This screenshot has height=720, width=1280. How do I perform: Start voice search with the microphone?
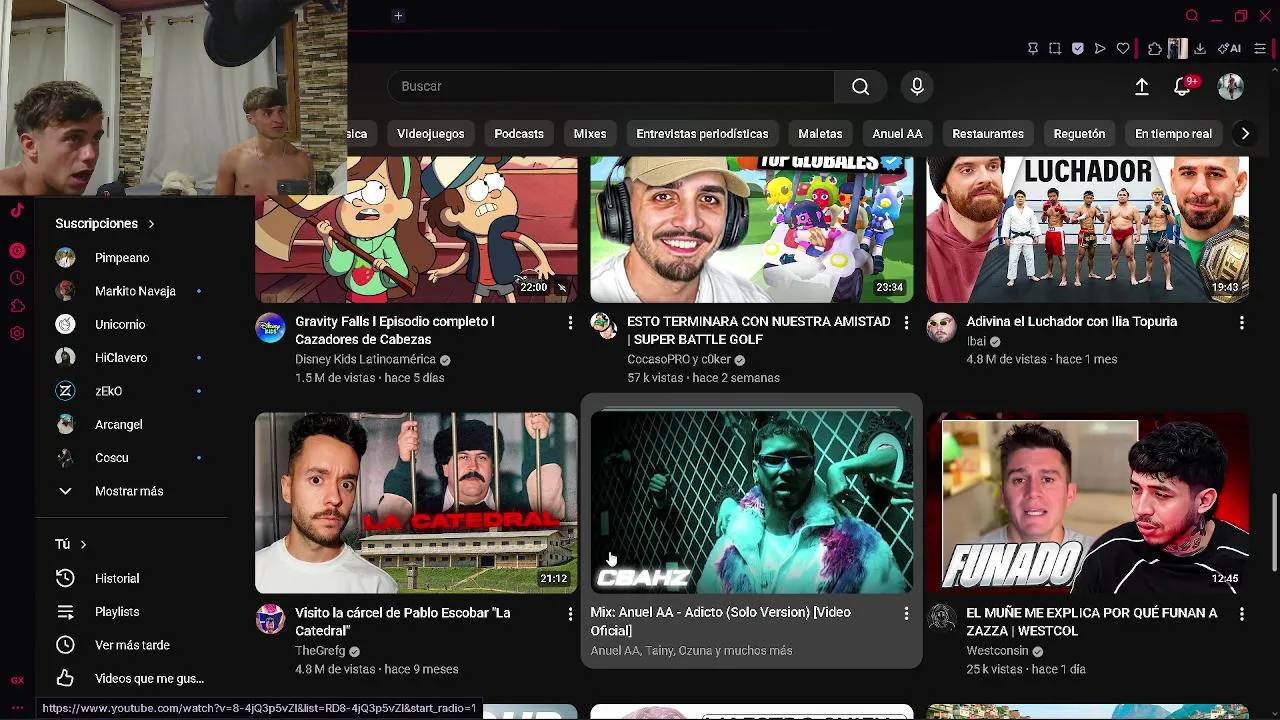point(917,86)
